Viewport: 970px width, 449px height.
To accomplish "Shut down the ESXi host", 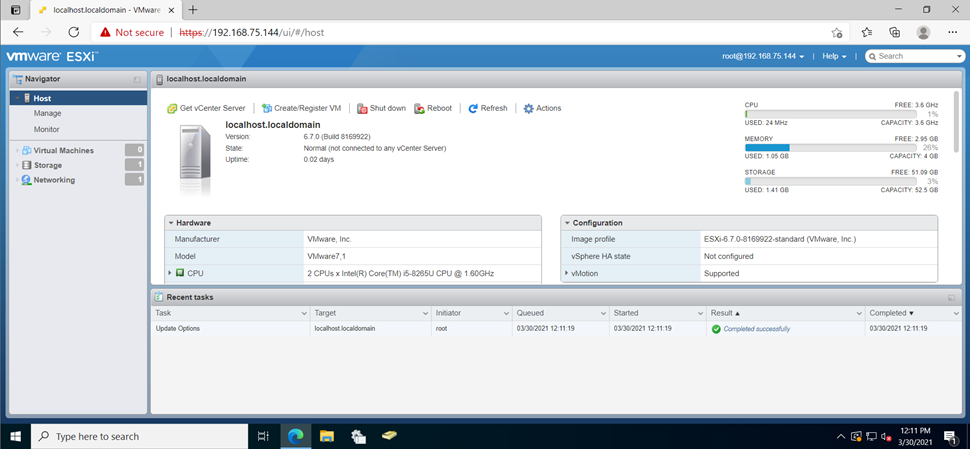I will click(381, 108).
